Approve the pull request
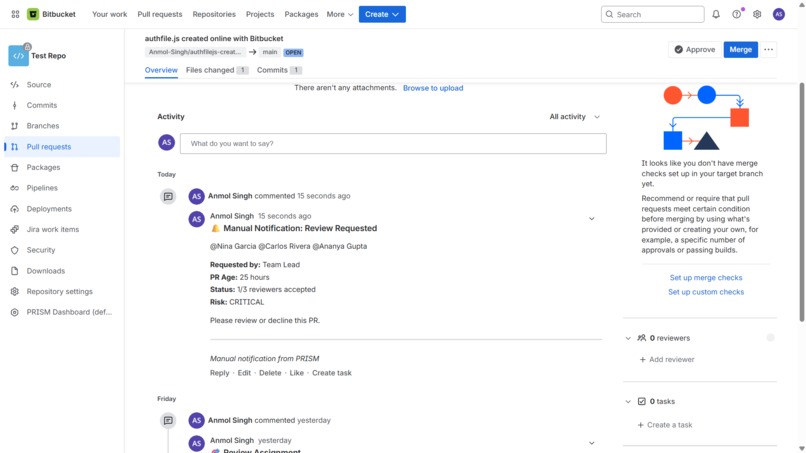This screenshot has width=806, height=453. pyautogui.click(x=694, y=49)
